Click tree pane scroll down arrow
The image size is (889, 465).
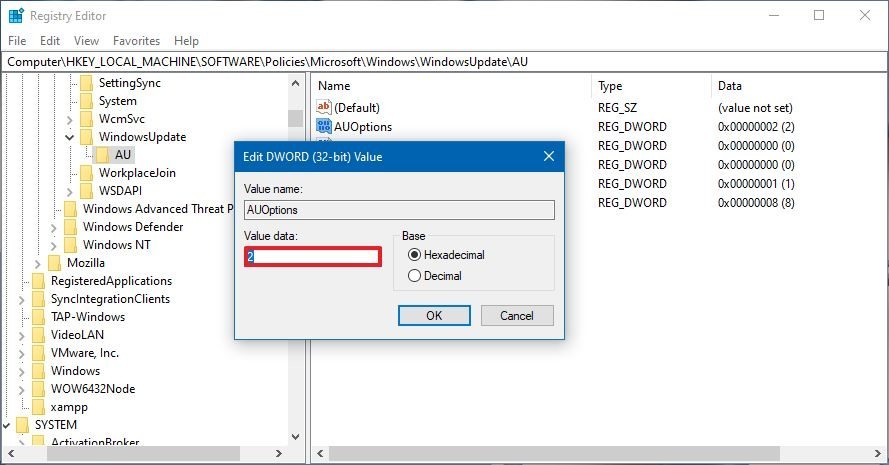[x=295, y=437]
